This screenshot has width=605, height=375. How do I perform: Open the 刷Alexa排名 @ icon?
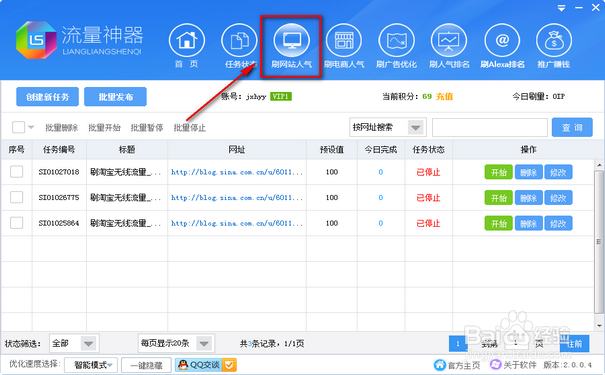tap(502, 41)
